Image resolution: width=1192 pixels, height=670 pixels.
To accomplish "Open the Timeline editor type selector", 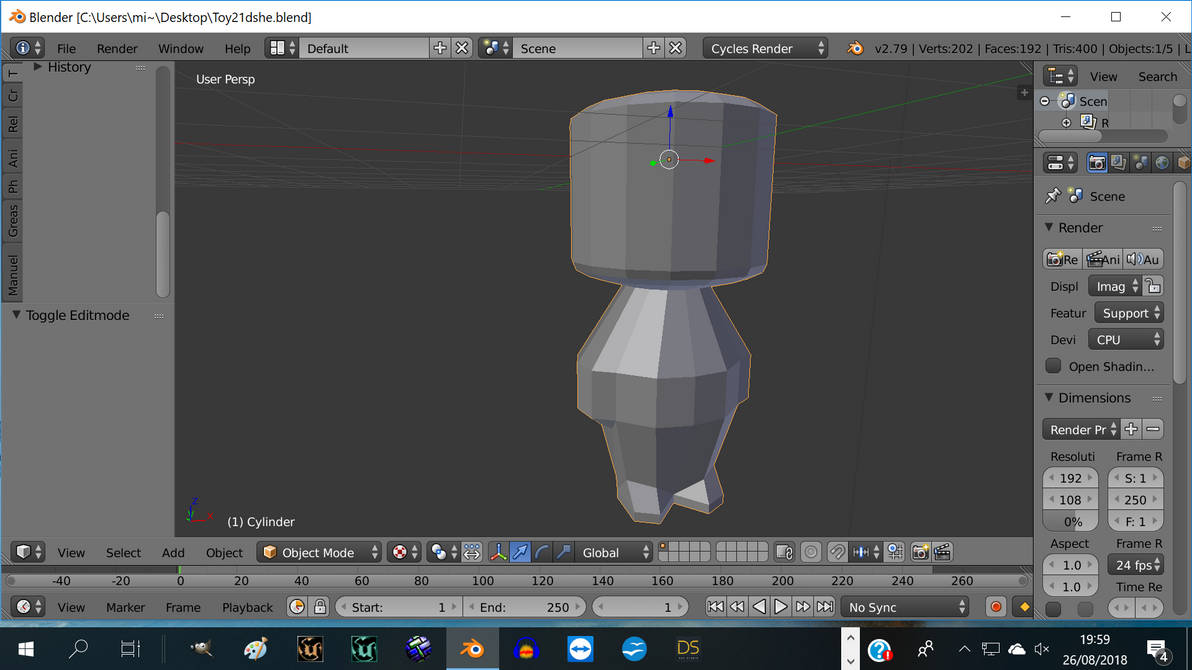I will [x=28, y=607].
